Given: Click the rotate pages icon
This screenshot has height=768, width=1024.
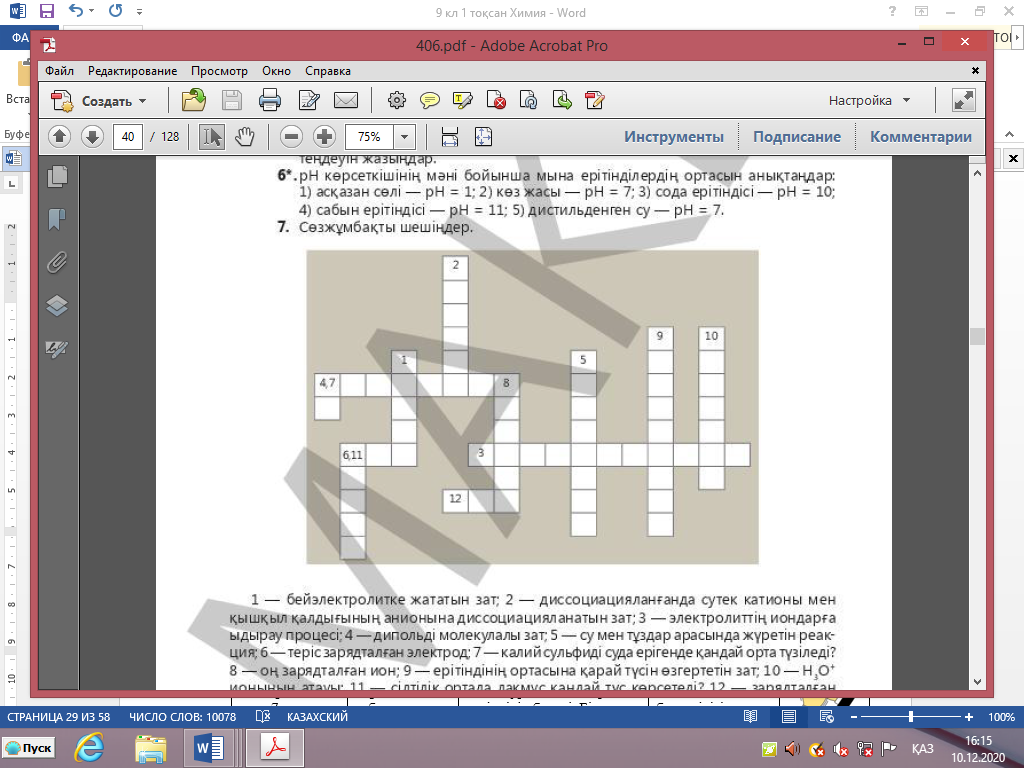Looking at the screenshot, I should (528, 101).
